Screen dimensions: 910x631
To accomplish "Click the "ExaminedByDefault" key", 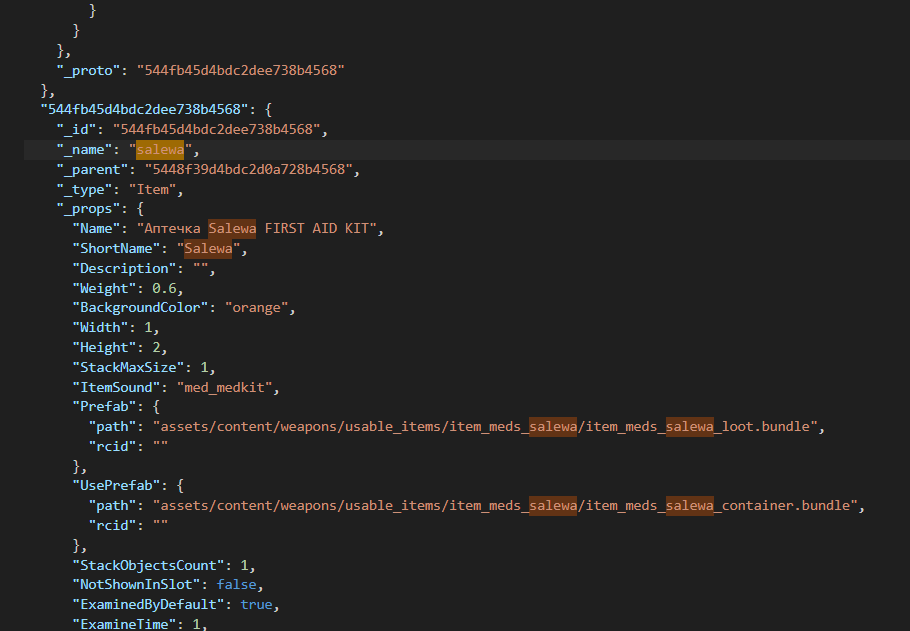I will click(x=148, y=605).
